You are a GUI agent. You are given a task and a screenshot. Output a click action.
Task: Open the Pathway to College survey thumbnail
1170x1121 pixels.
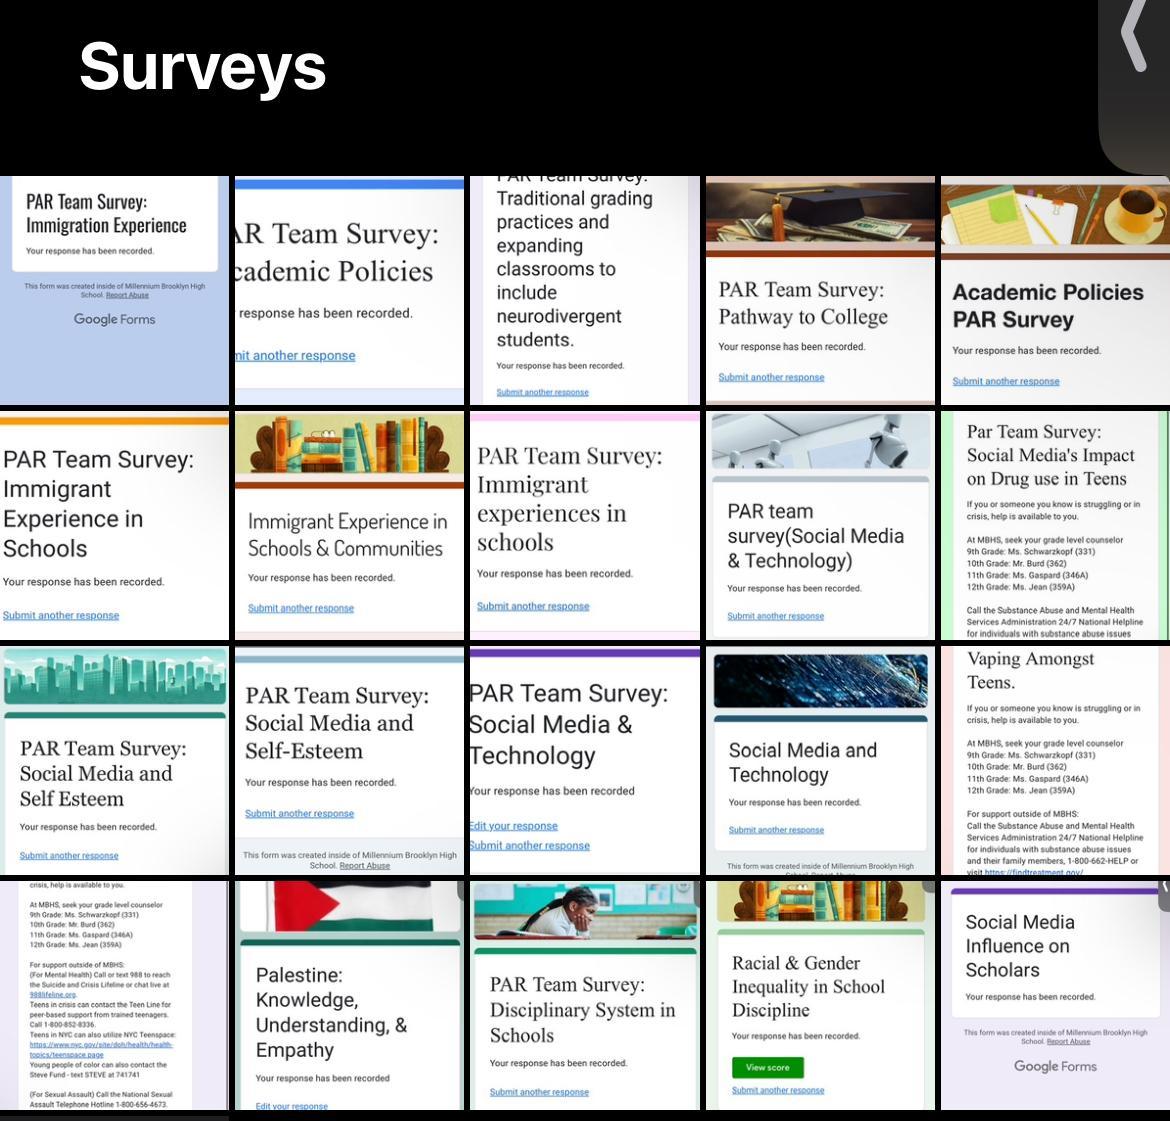click(820, 290)
